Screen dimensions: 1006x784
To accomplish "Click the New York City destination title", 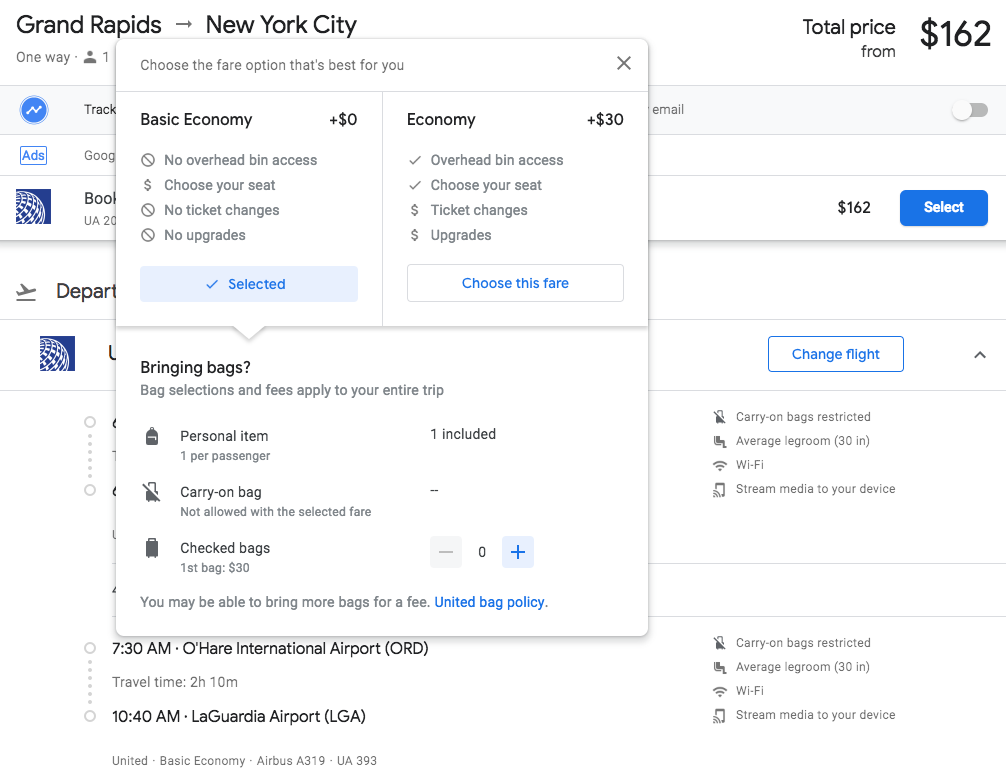I will [281, 25].
